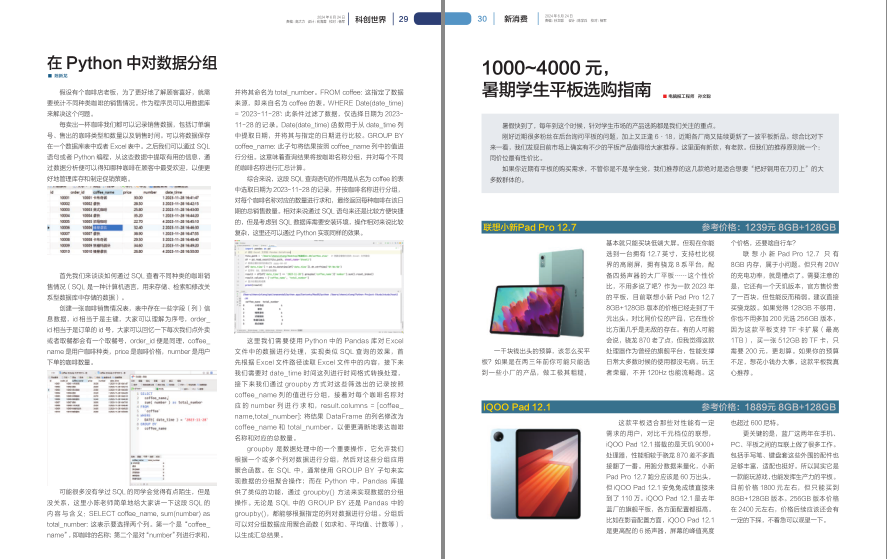Screen dimensions: 887x559
Task: Click the gray intro box starting 暑假快到了
Action: coord(660,153)
